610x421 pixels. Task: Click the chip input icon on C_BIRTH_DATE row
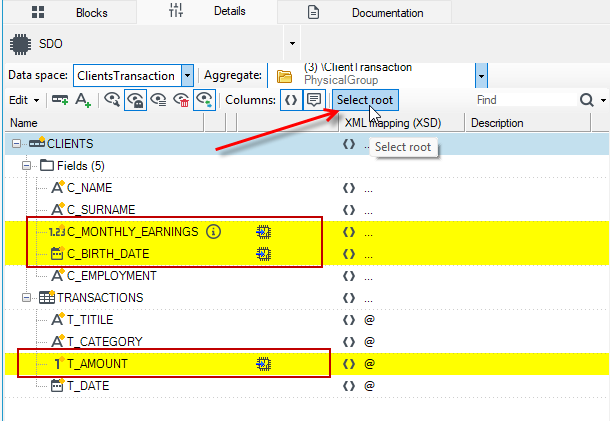click(x=263, y=254)
